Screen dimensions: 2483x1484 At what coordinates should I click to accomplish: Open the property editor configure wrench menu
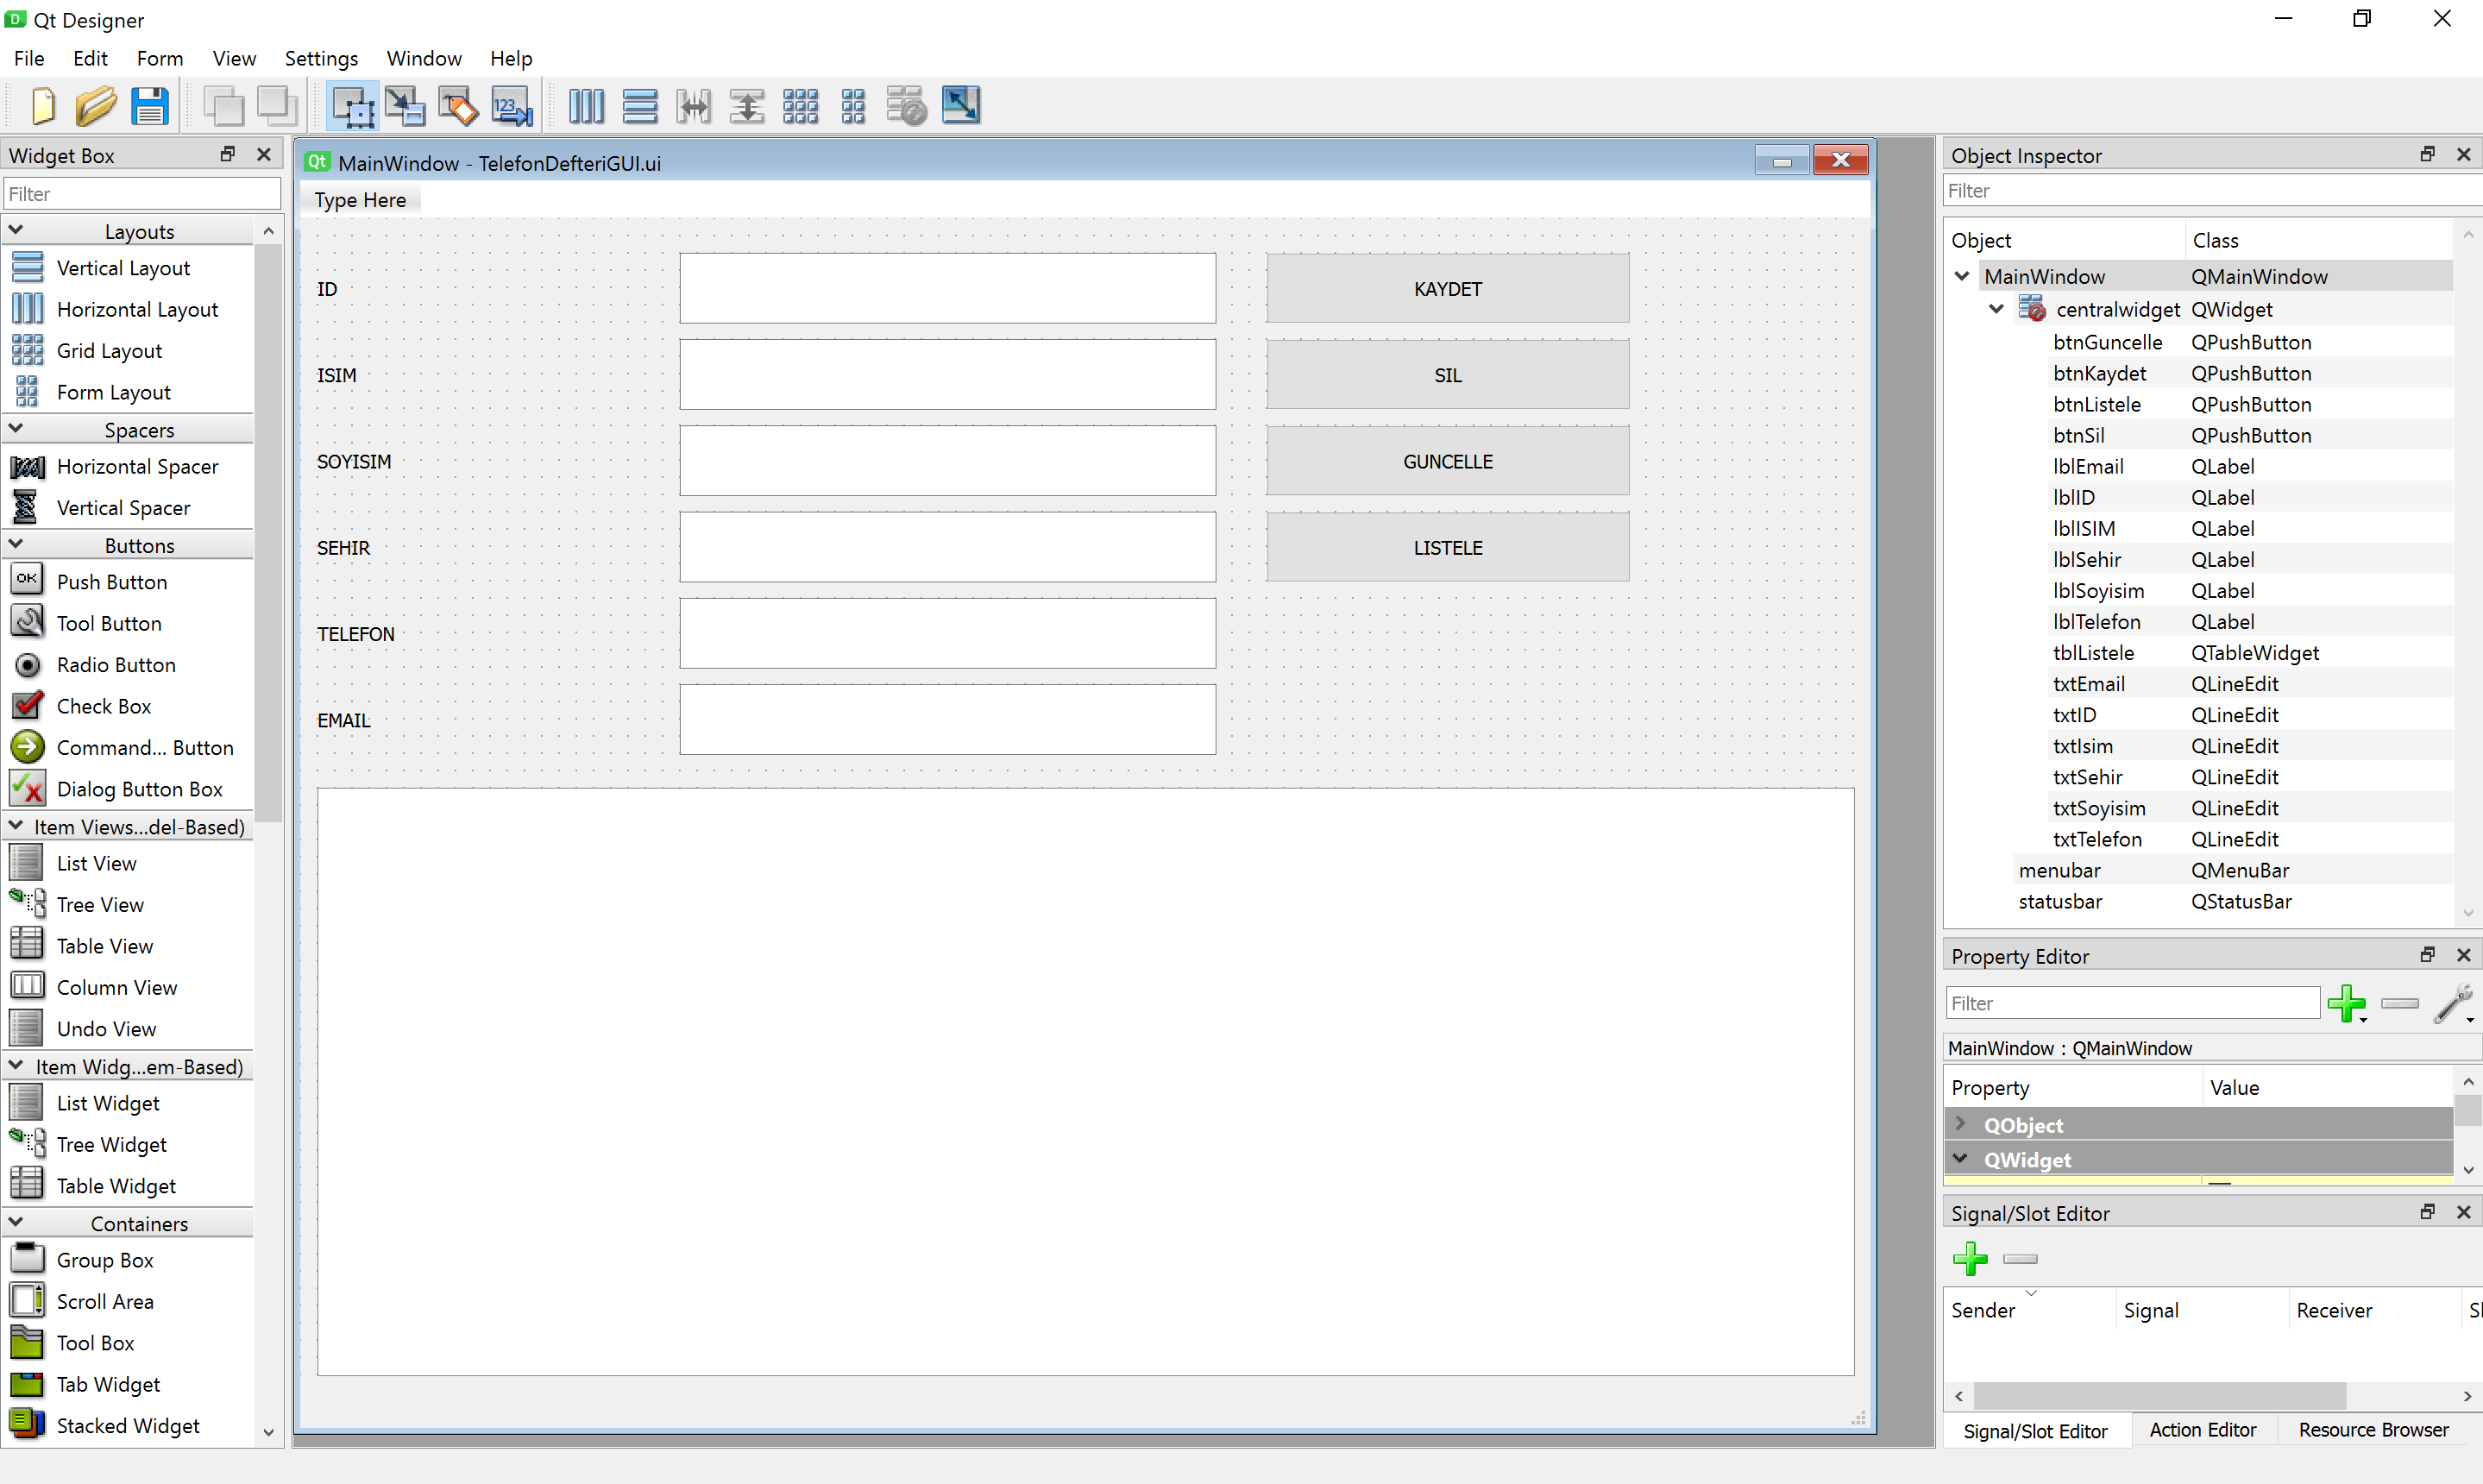(2453, 1004)
